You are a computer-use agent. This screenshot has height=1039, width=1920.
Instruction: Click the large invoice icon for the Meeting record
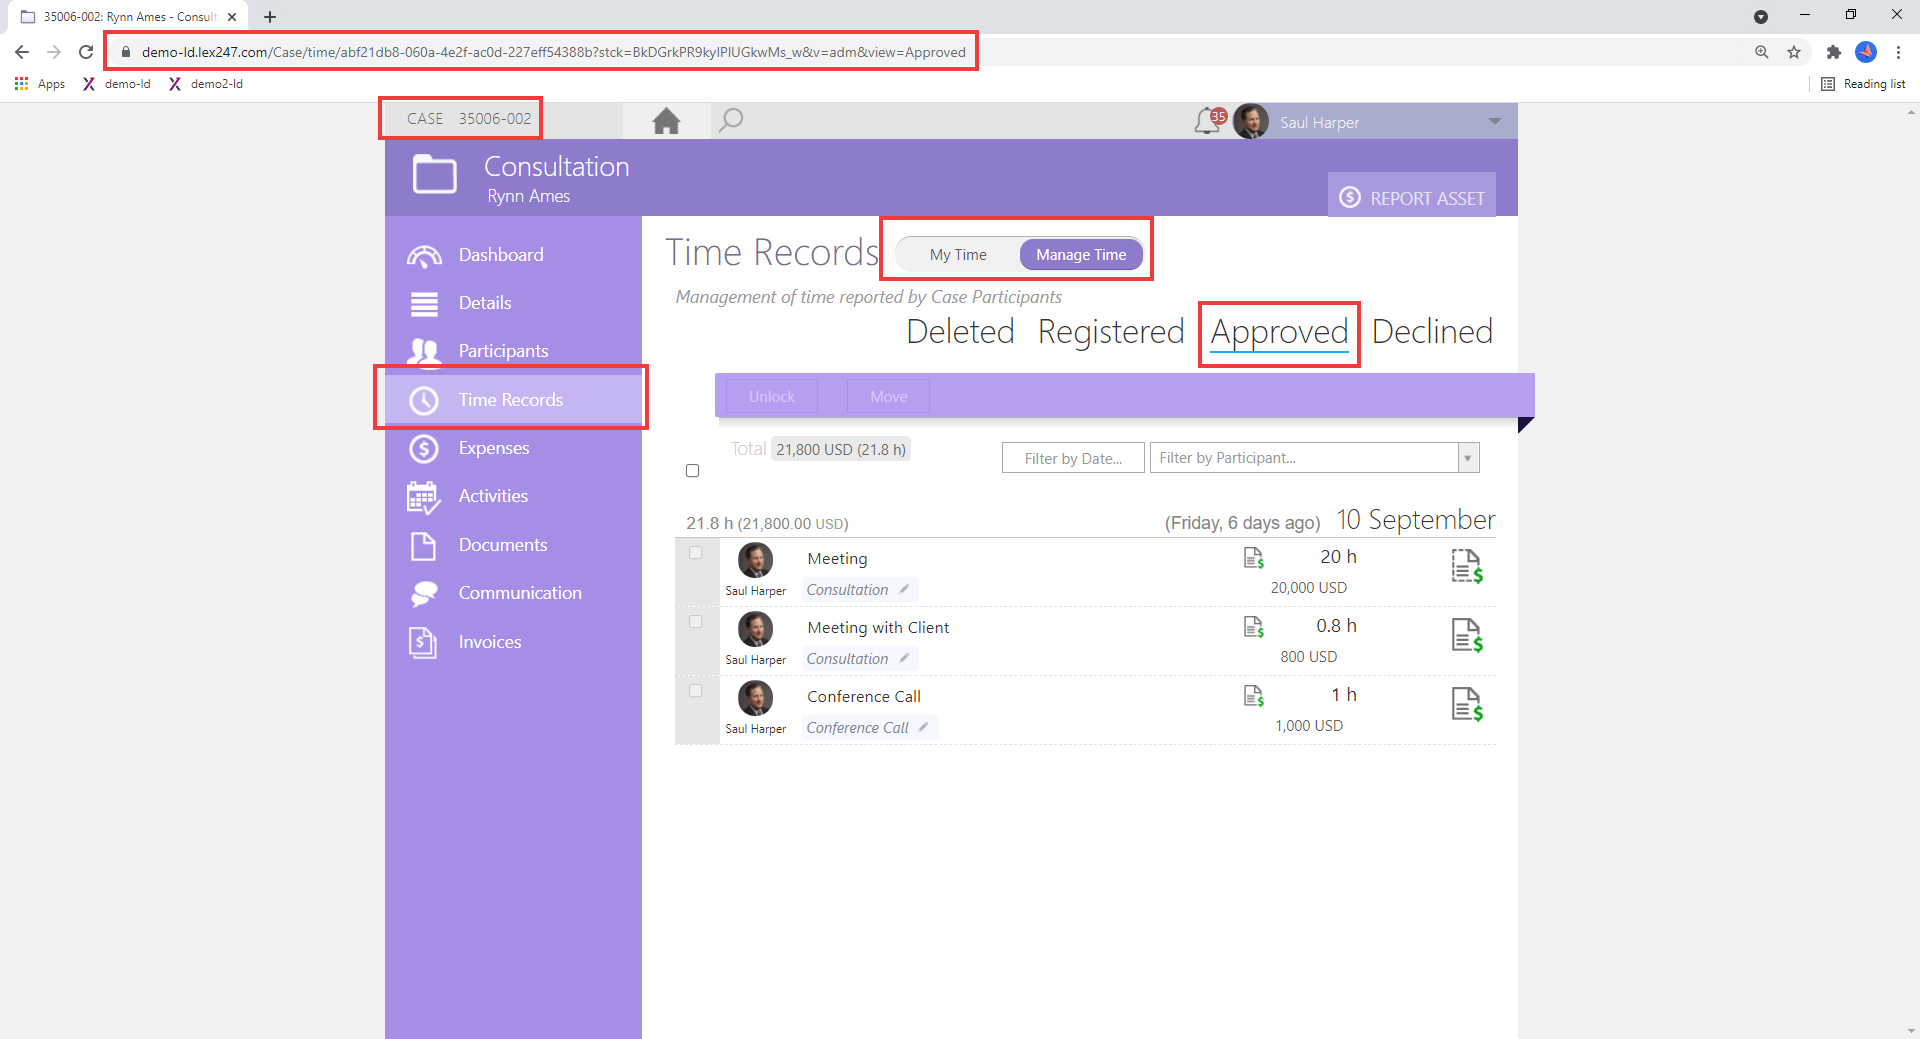[x=1467, y=566]
